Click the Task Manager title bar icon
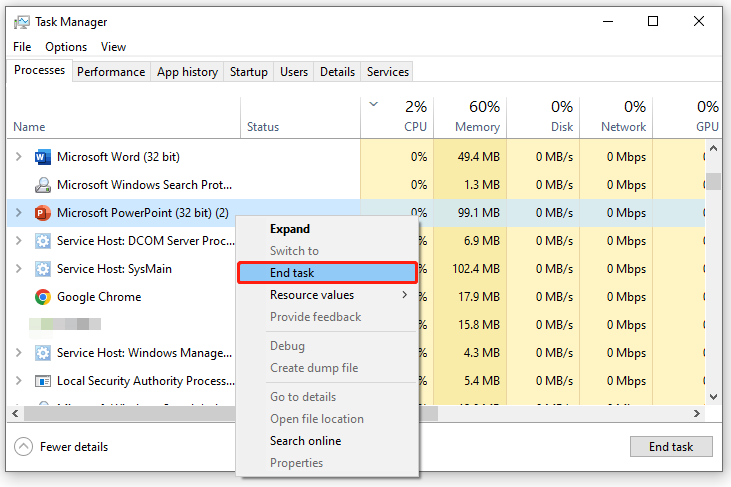 coord(21,22)
